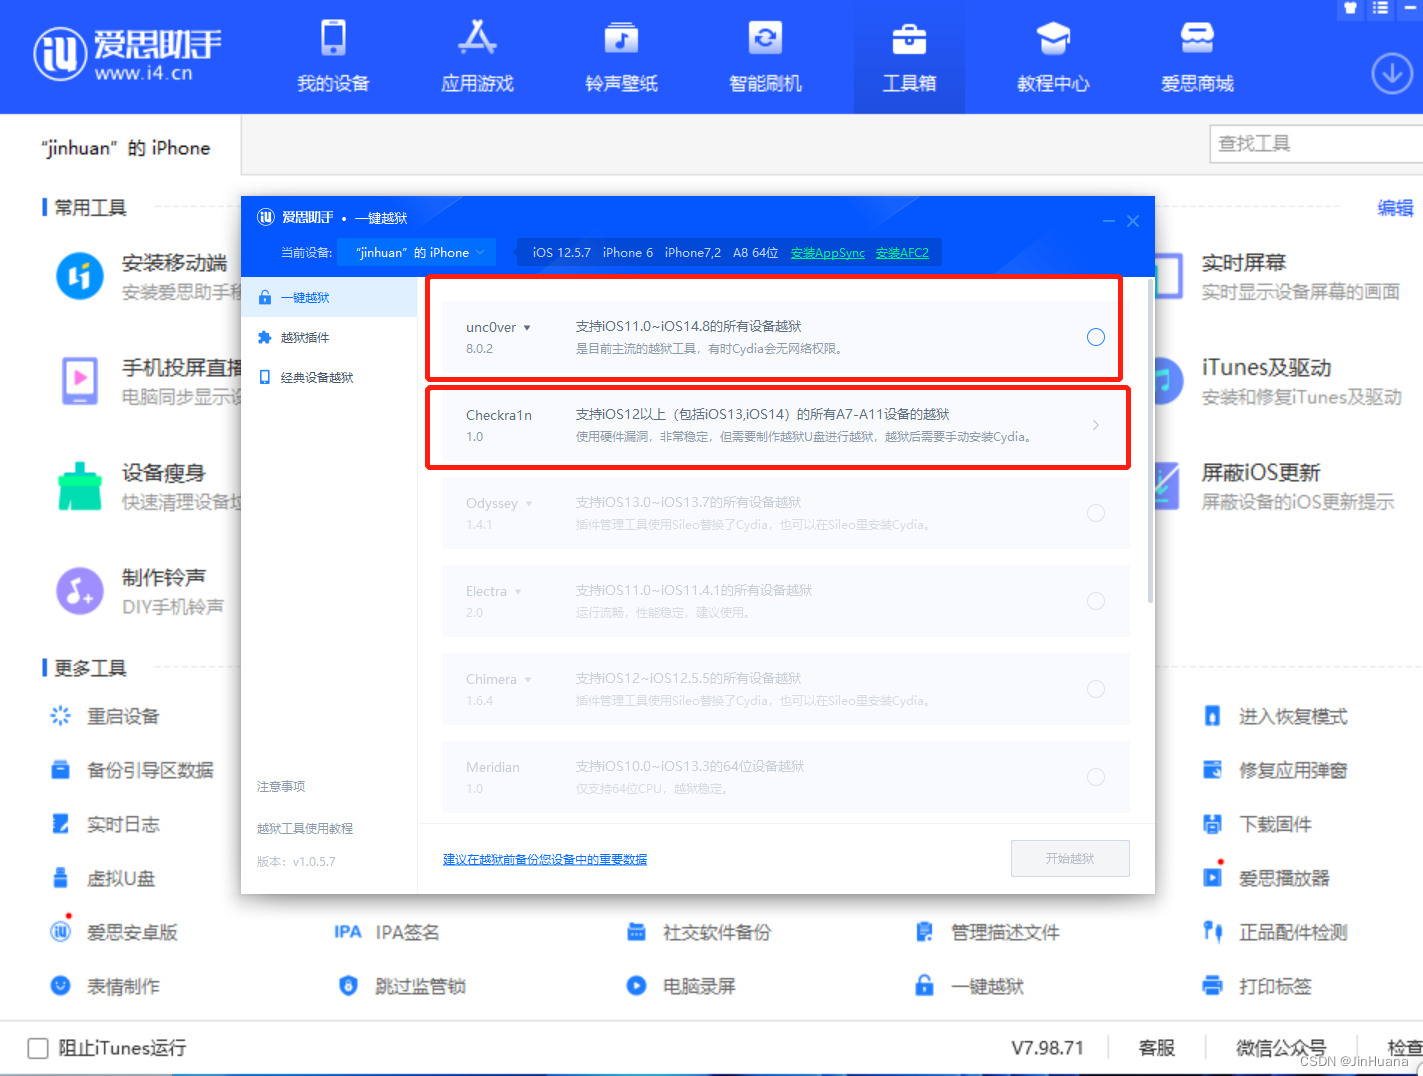
Task: Open 教程中心 section
Action: [1053, 56]
